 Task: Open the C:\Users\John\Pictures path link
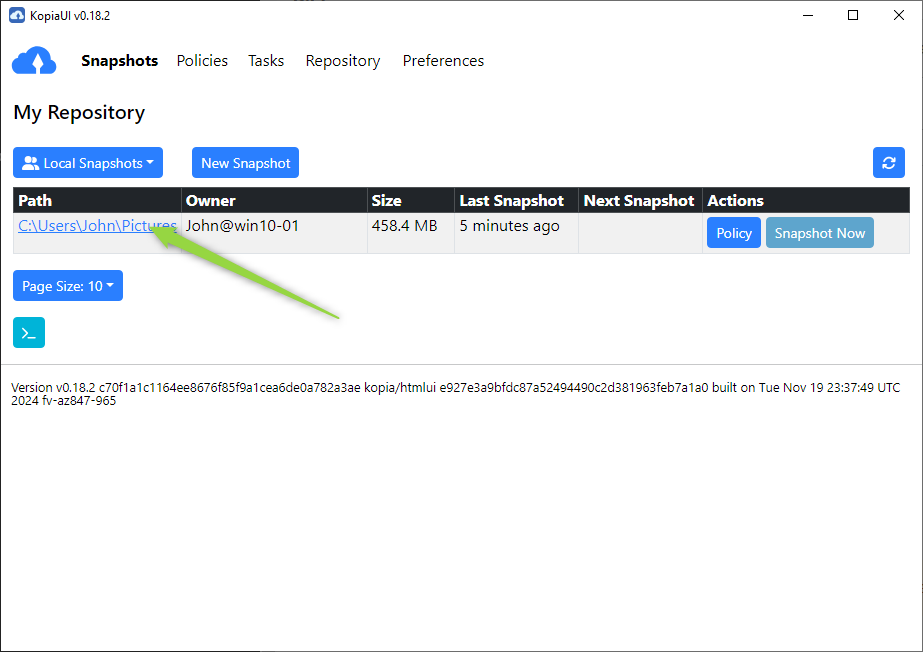coord(97,225)
